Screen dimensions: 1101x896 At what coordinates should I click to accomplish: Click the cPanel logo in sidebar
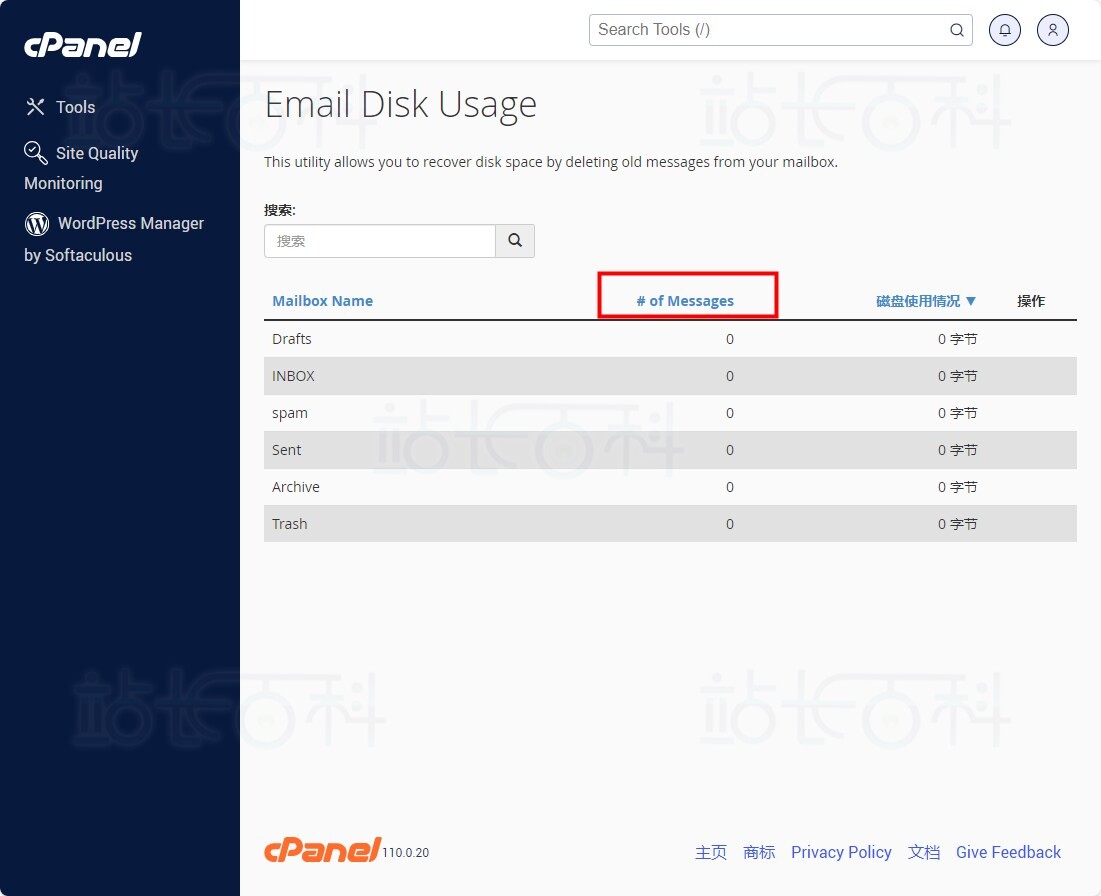tap(82, 45)
